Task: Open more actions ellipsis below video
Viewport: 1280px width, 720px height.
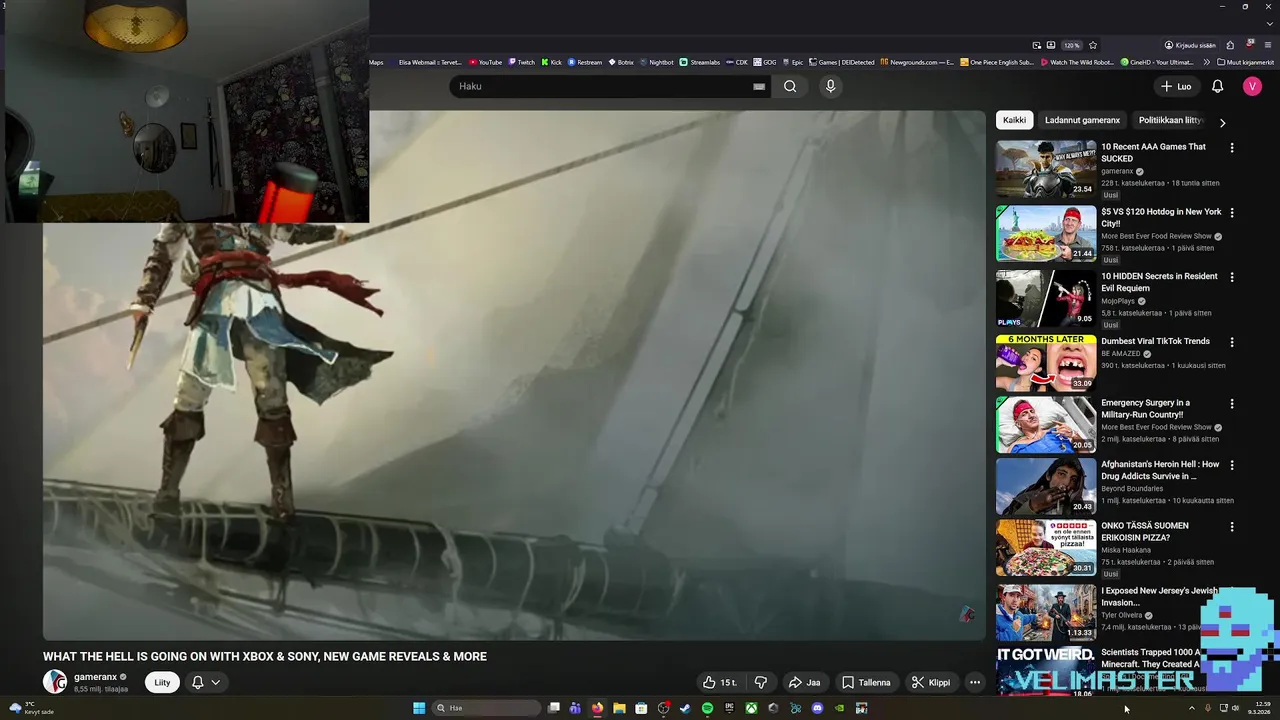Action: point(974,682)
